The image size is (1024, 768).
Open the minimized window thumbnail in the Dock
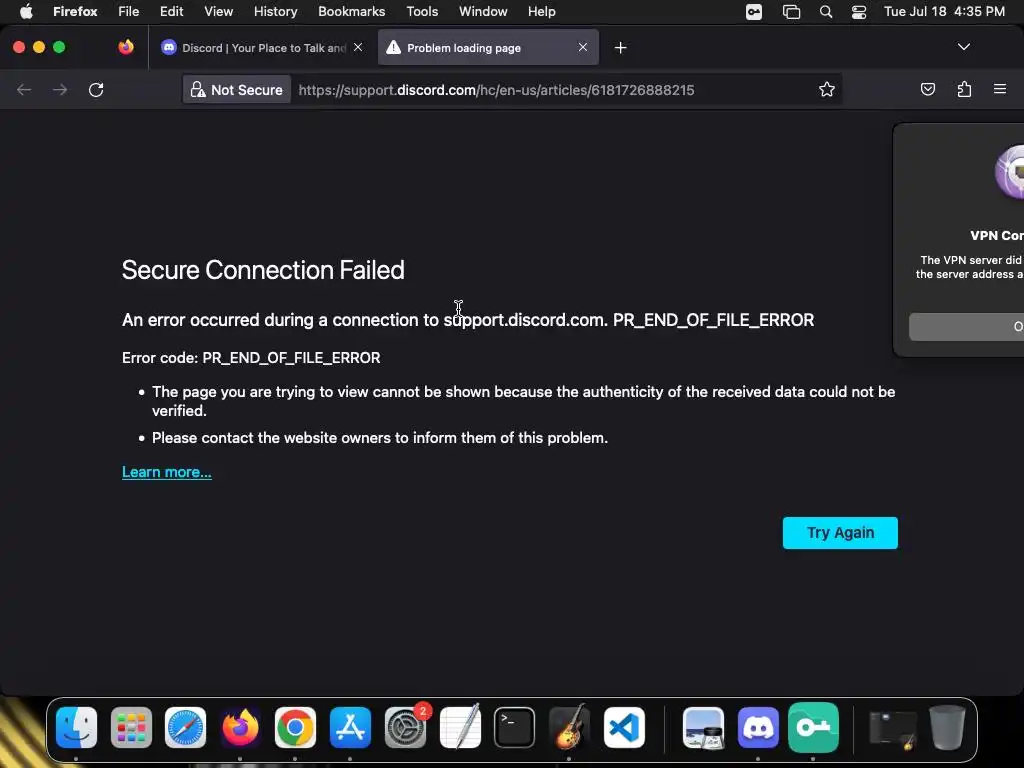pyautogui.click(x=893, y=729)
